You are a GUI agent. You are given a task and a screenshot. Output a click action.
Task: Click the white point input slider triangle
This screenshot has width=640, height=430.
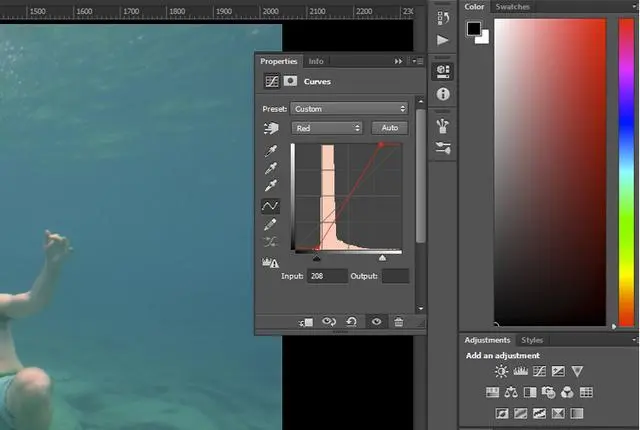(382, 258)
